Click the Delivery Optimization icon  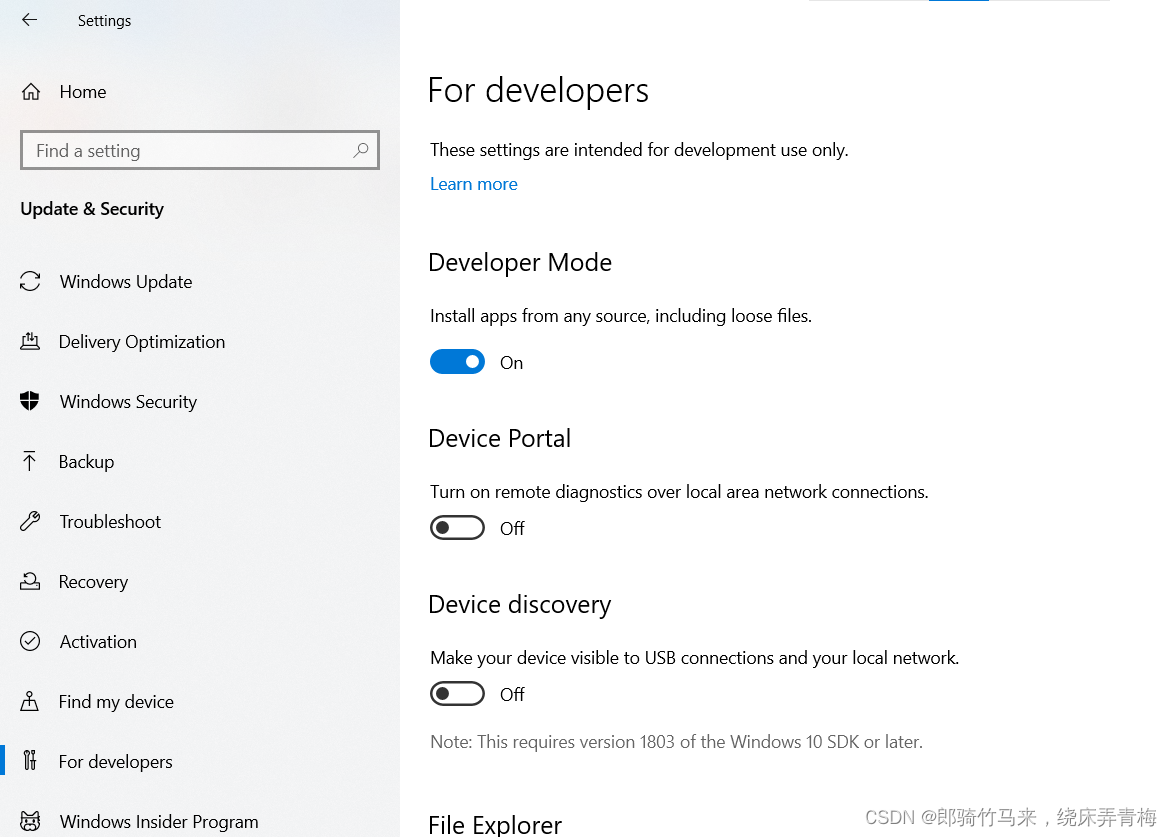tap(30, 341)
